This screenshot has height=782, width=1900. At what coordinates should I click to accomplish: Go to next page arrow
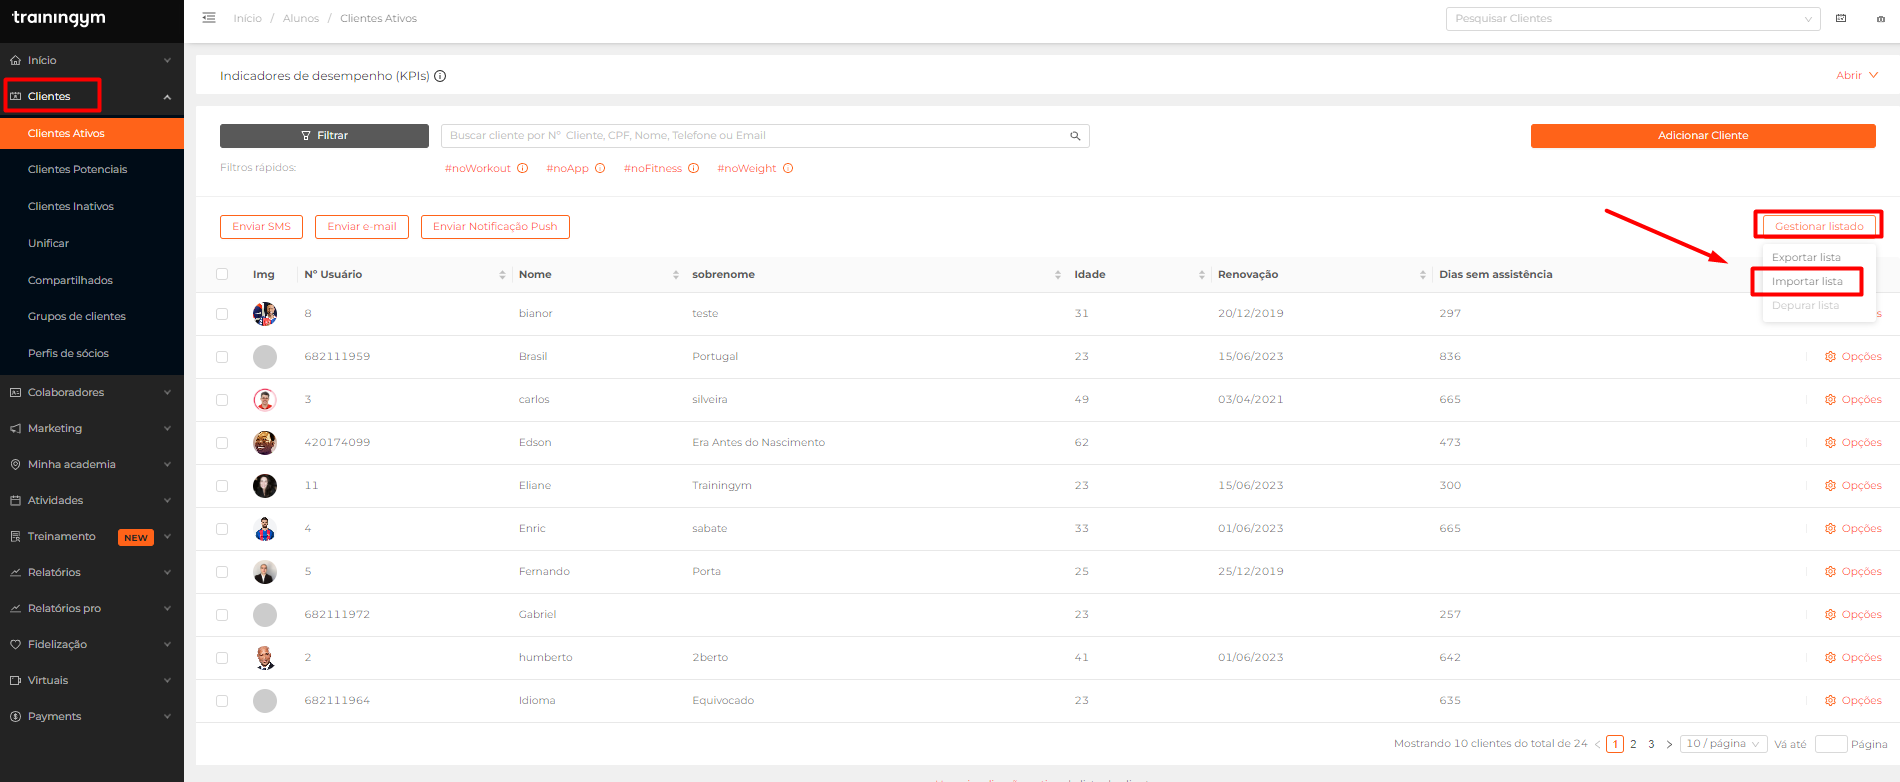pos(1669,744)
